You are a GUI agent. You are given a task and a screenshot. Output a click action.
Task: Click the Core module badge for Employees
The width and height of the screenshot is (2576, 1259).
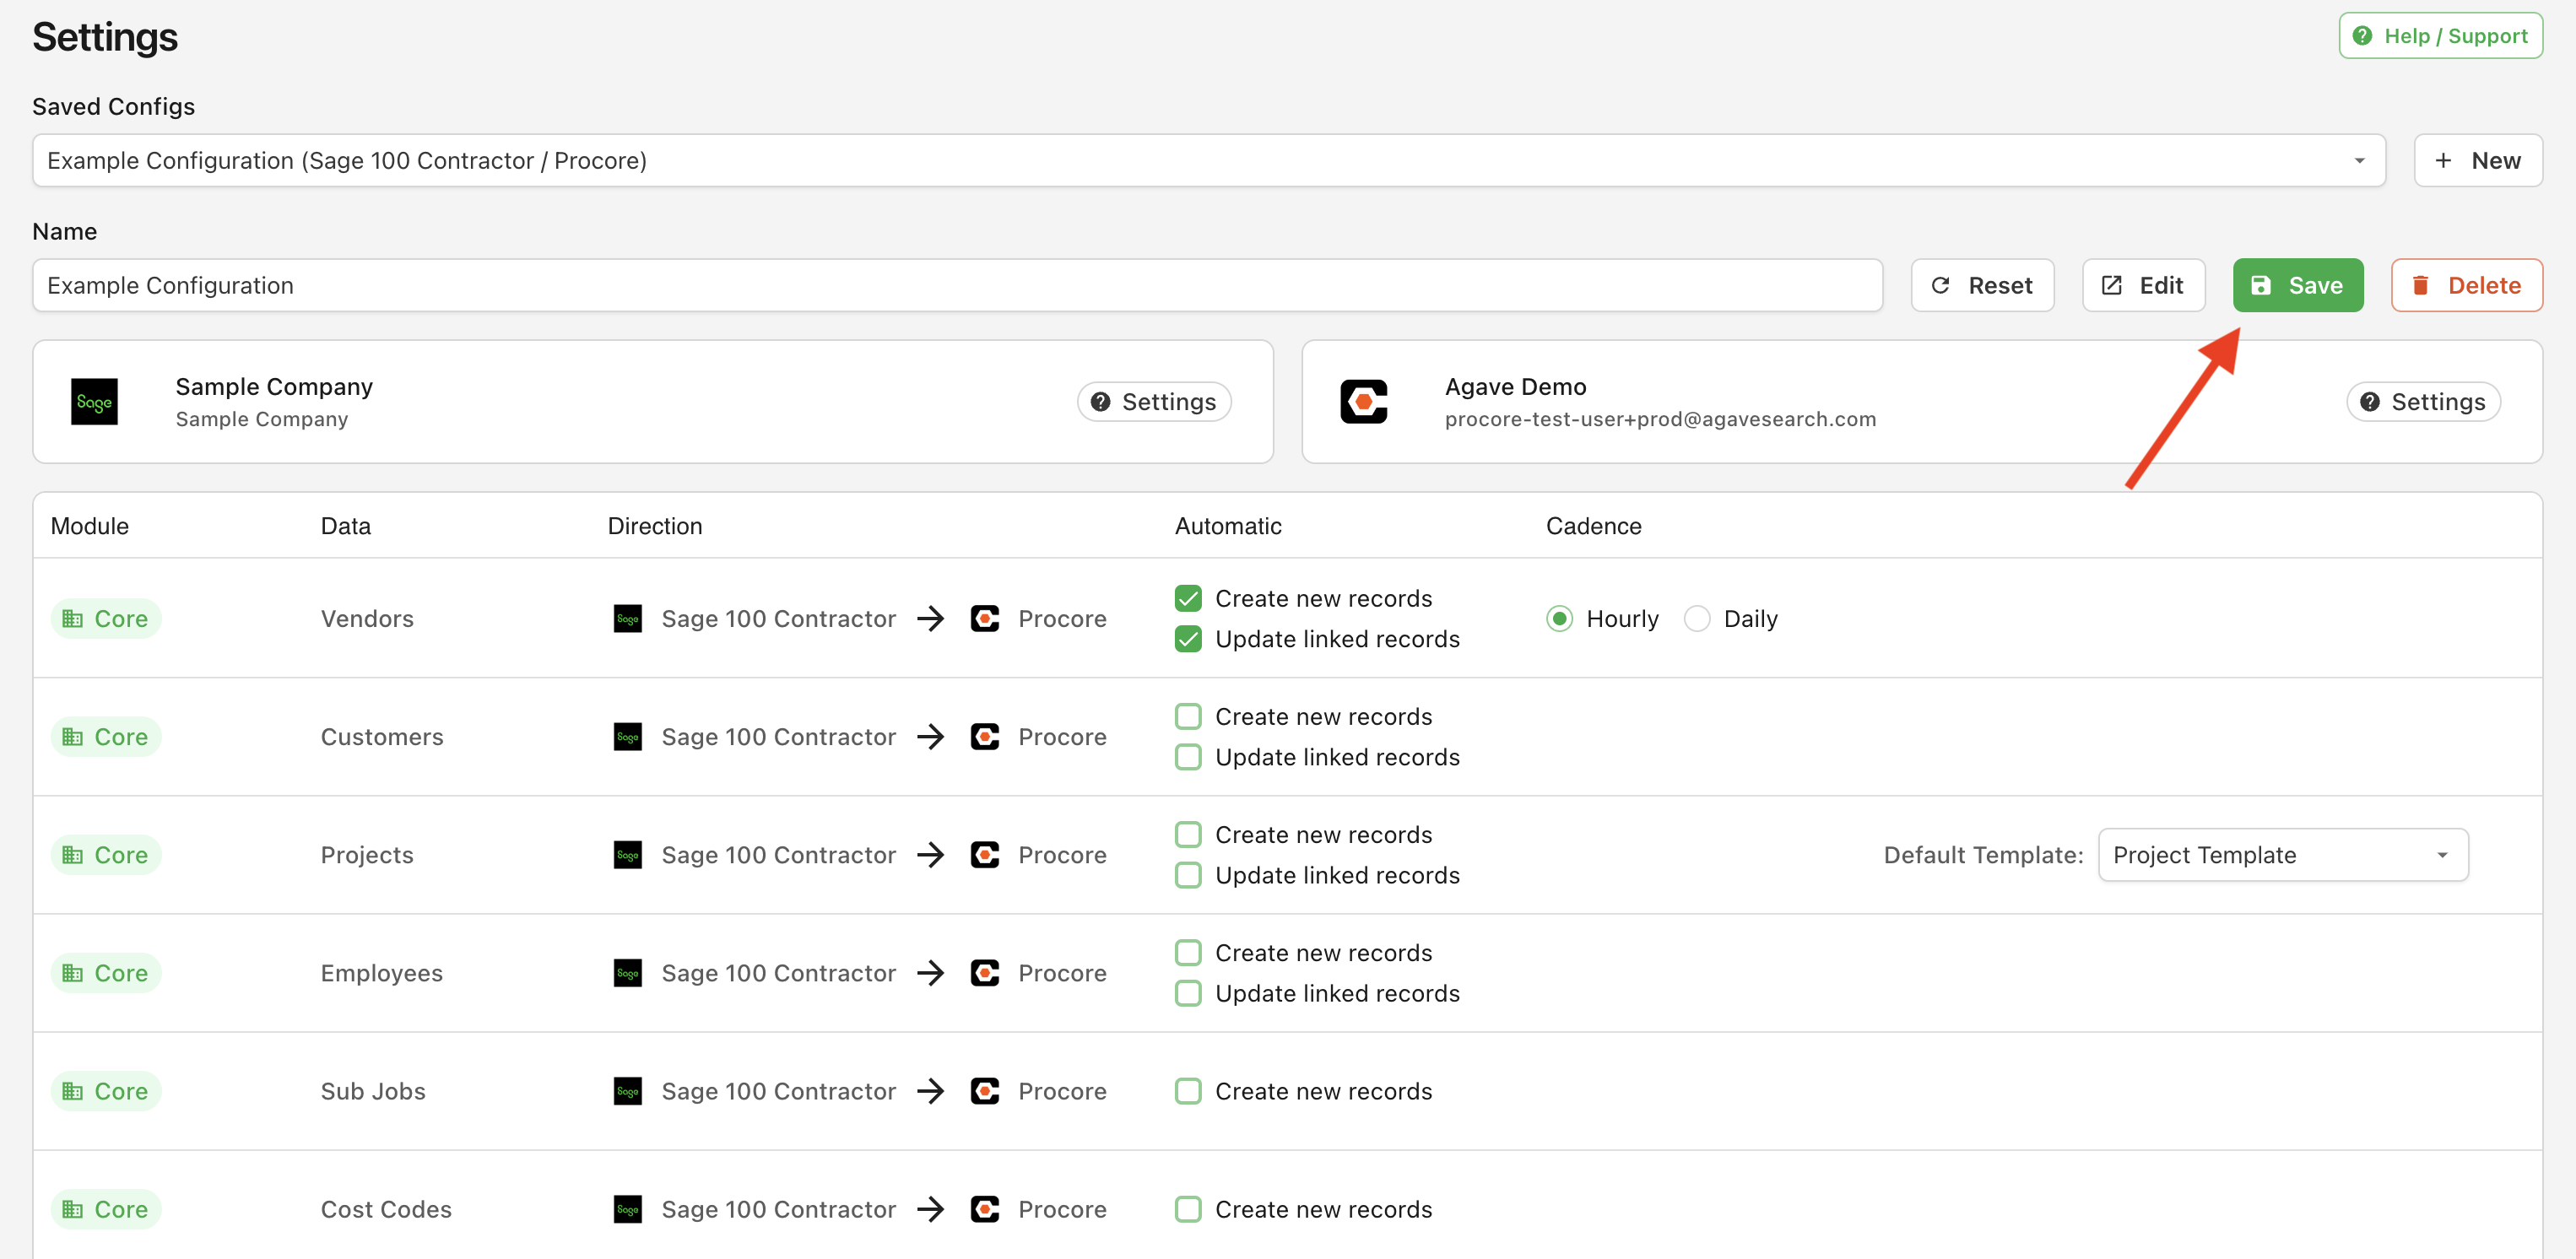pyautogui.click(x=106, y=972)
